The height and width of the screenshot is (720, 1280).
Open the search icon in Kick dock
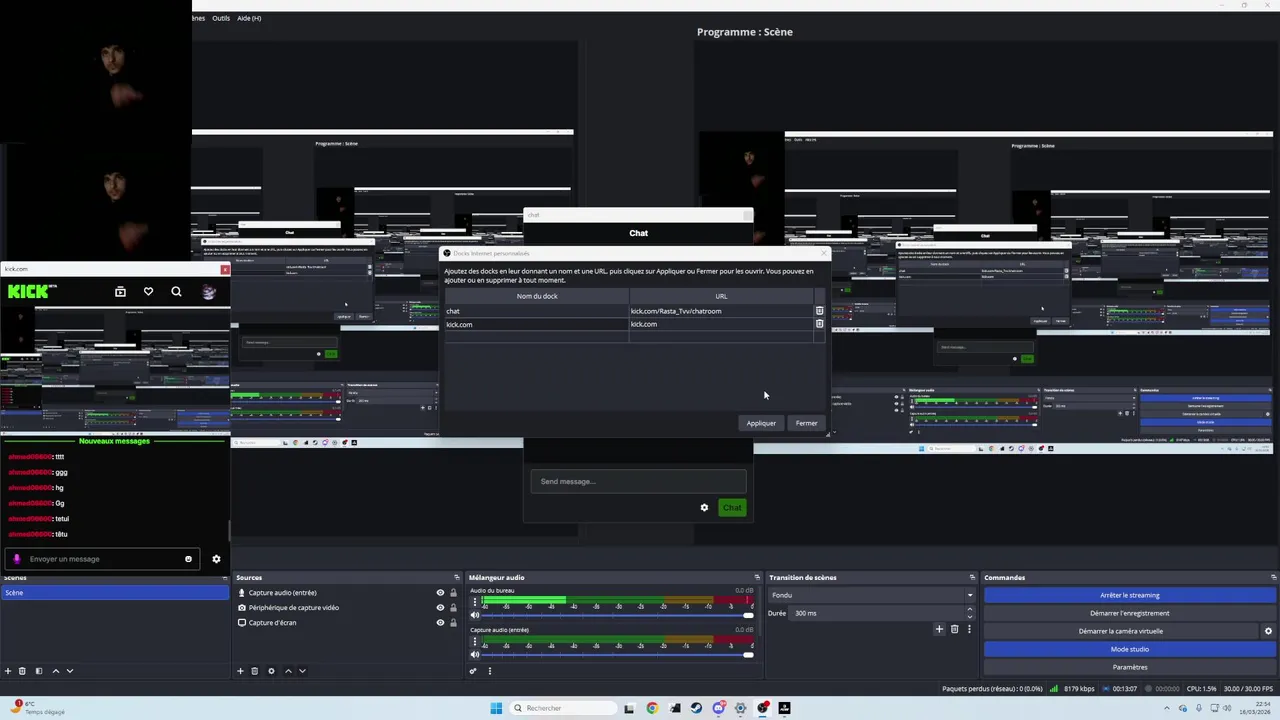[176, 291]
